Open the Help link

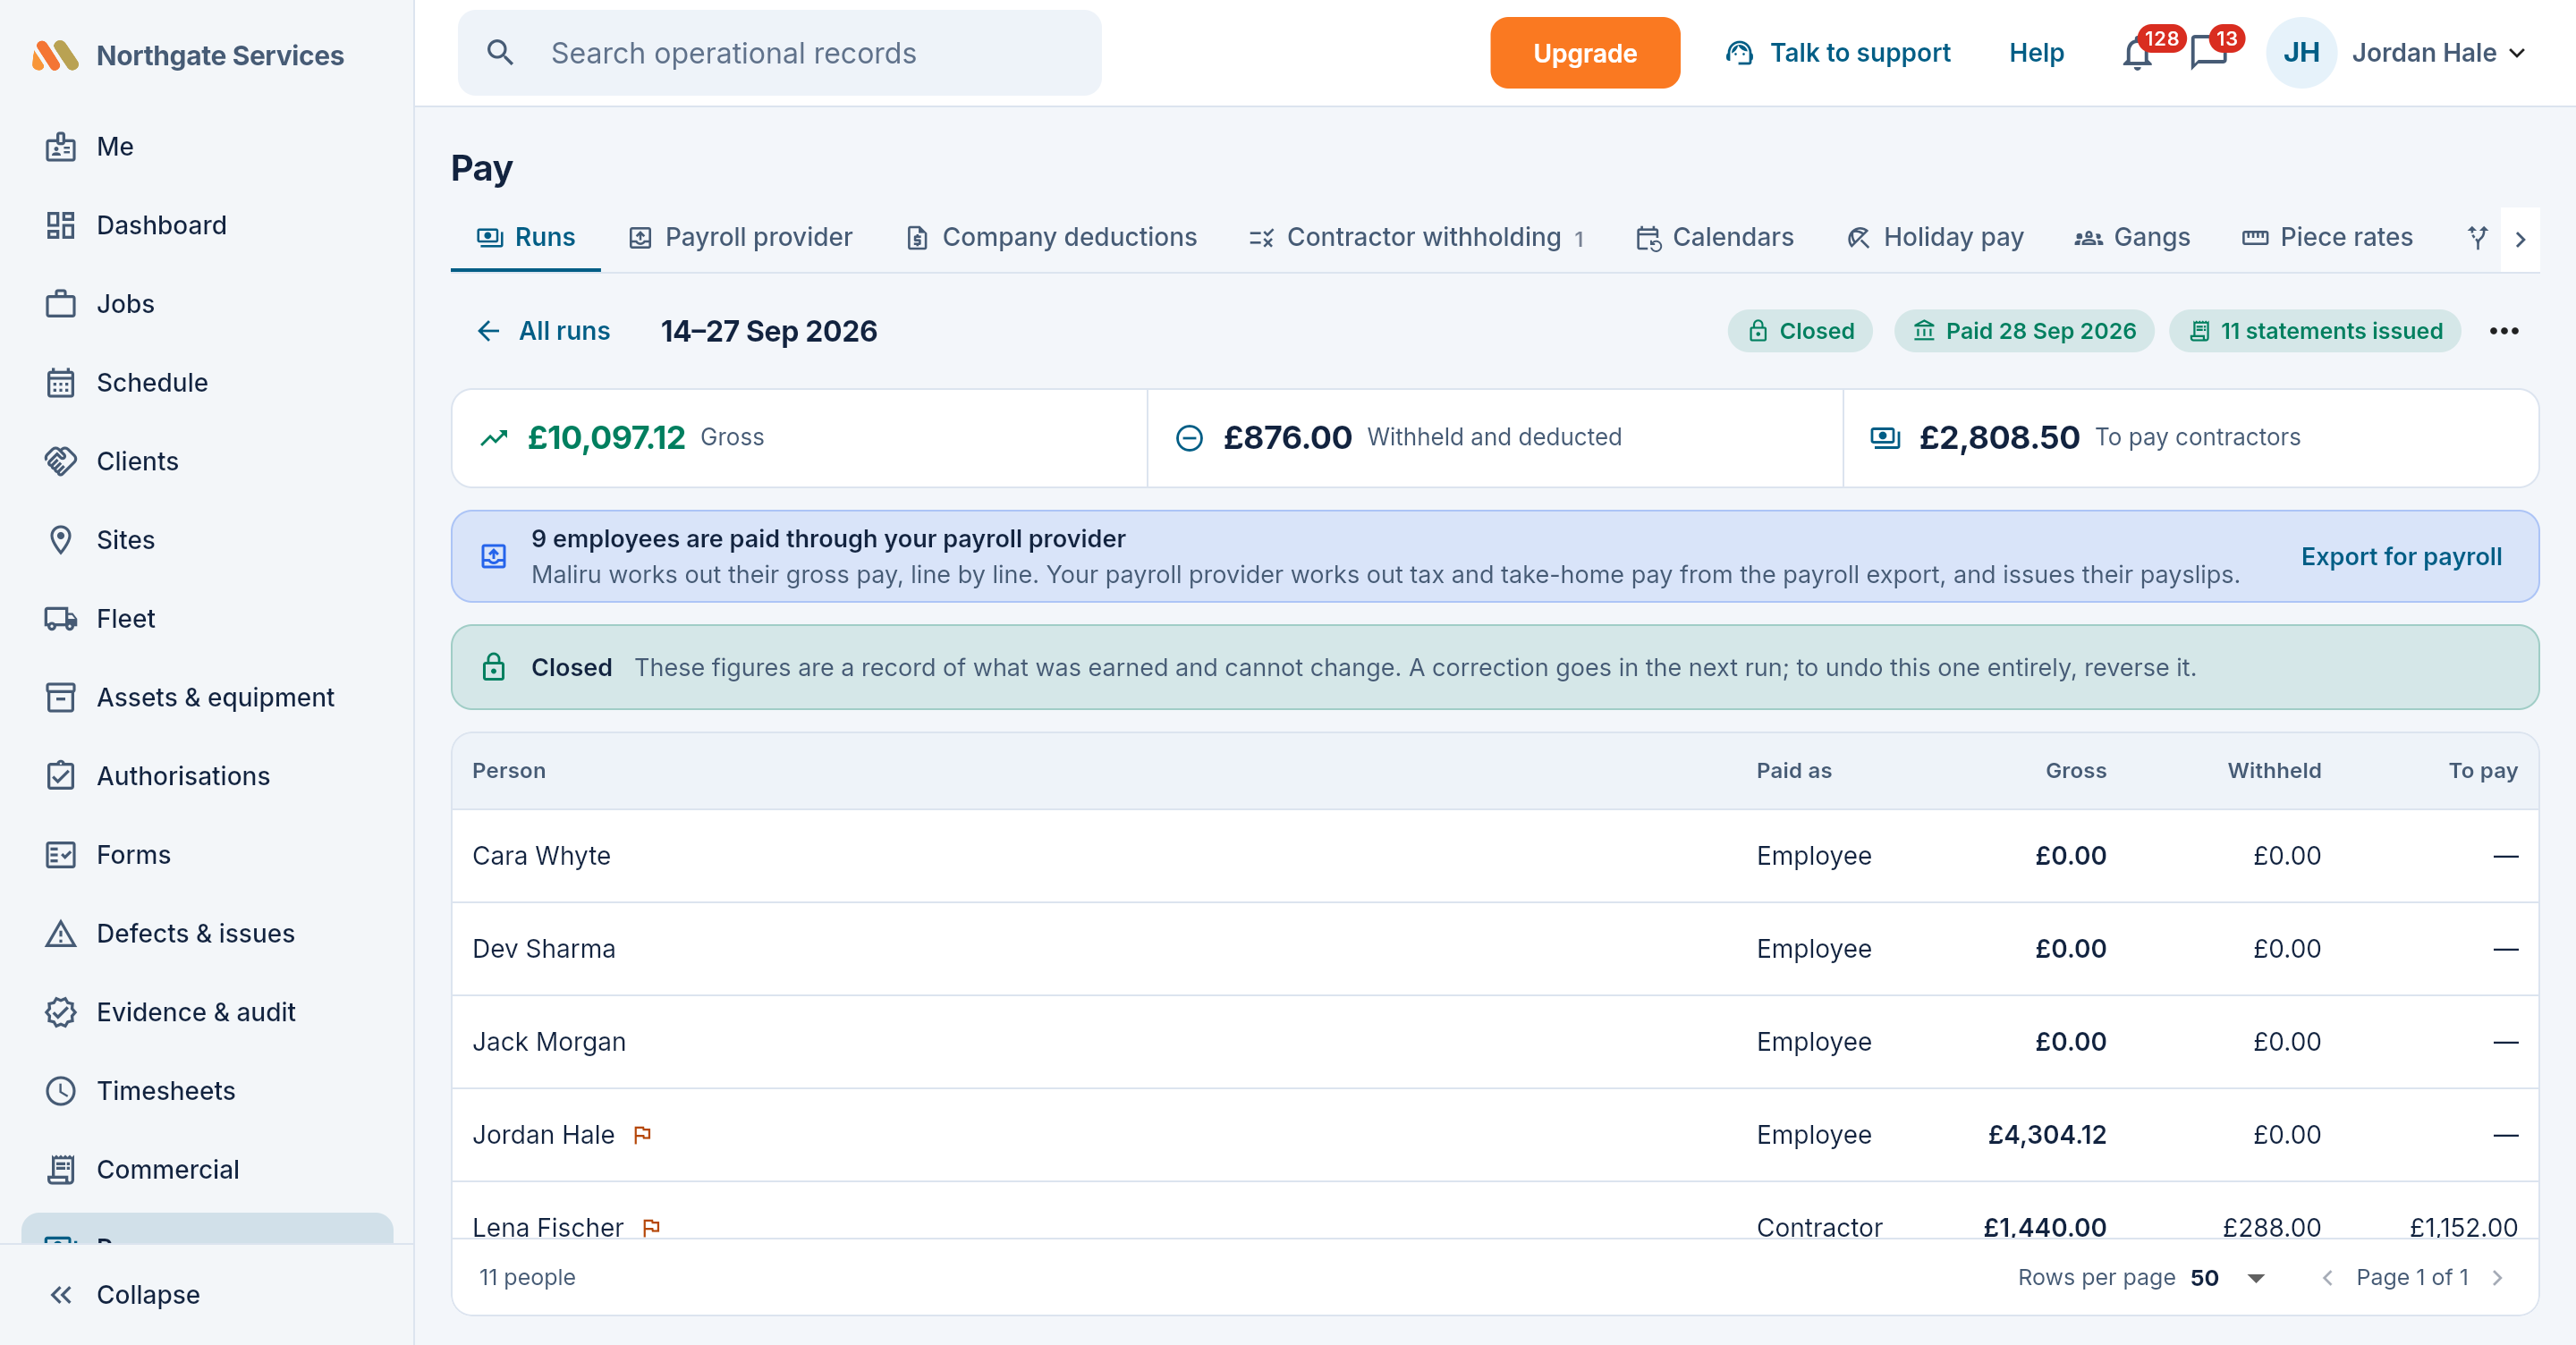(2036, 53)
